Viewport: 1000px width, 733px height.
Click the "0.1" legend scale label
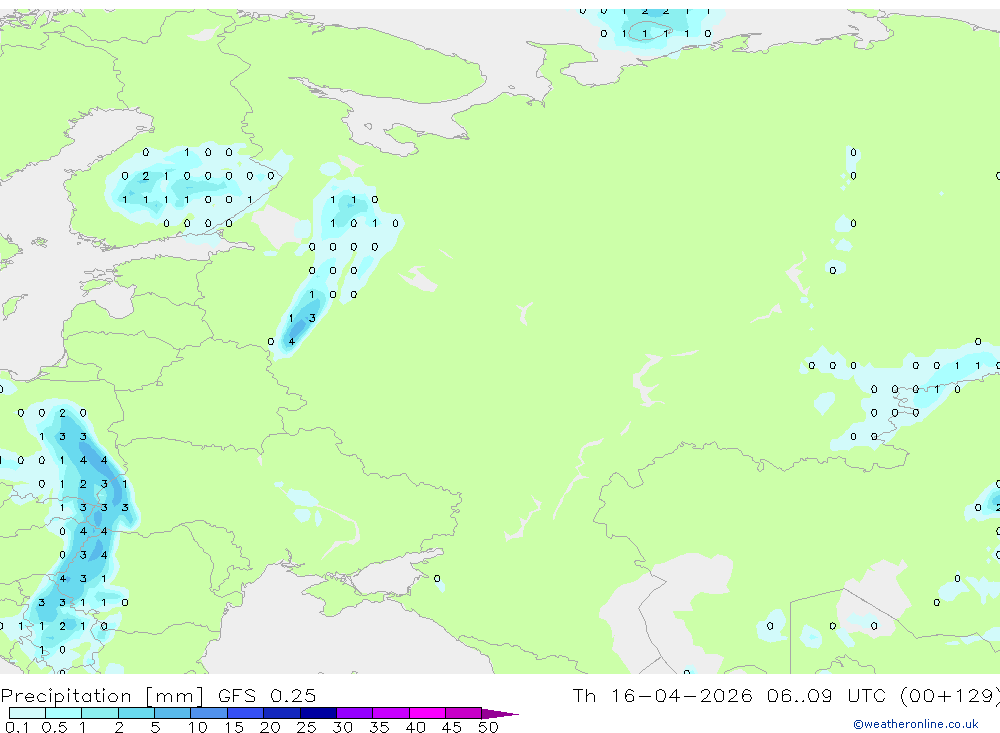pos(17,727)
